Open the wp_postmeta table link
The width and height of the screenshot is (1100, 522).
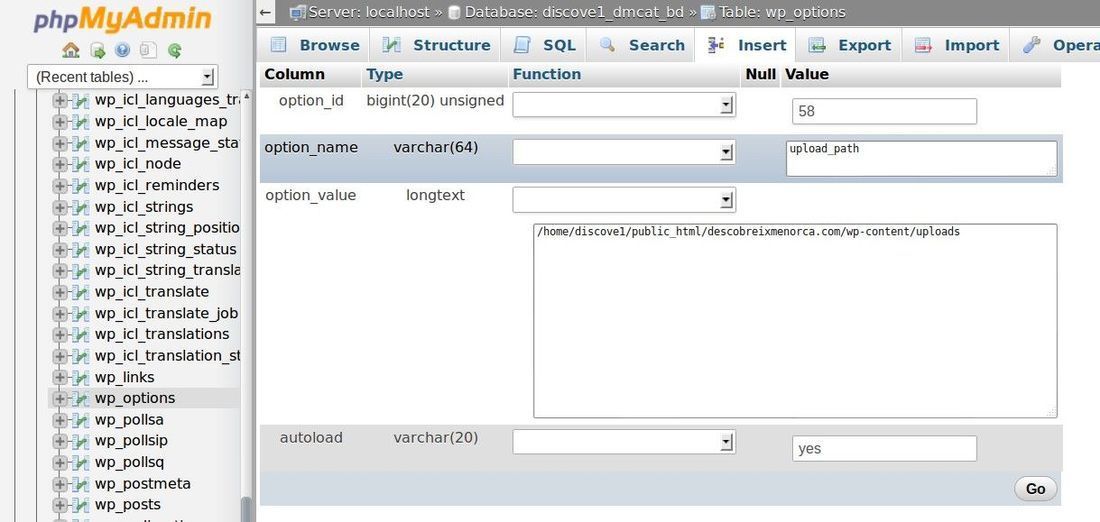click(x=142, y=484)
